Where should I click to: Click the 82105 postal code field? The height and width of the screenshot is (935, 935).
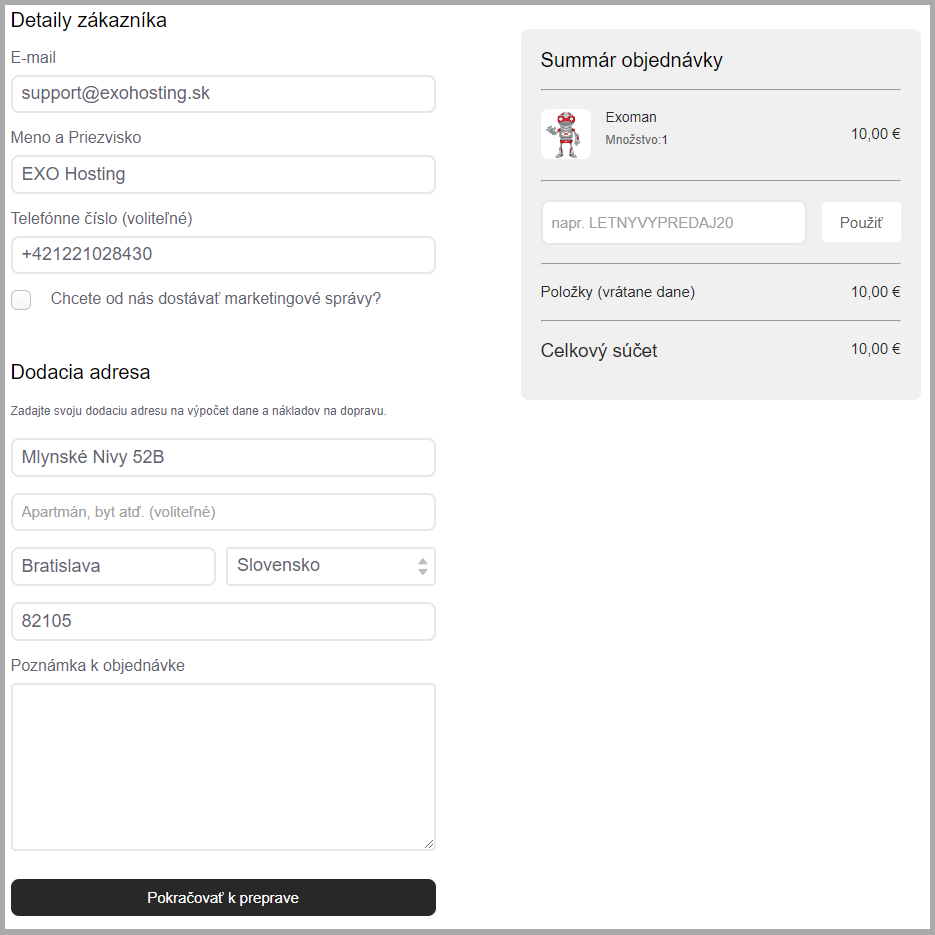223,621
